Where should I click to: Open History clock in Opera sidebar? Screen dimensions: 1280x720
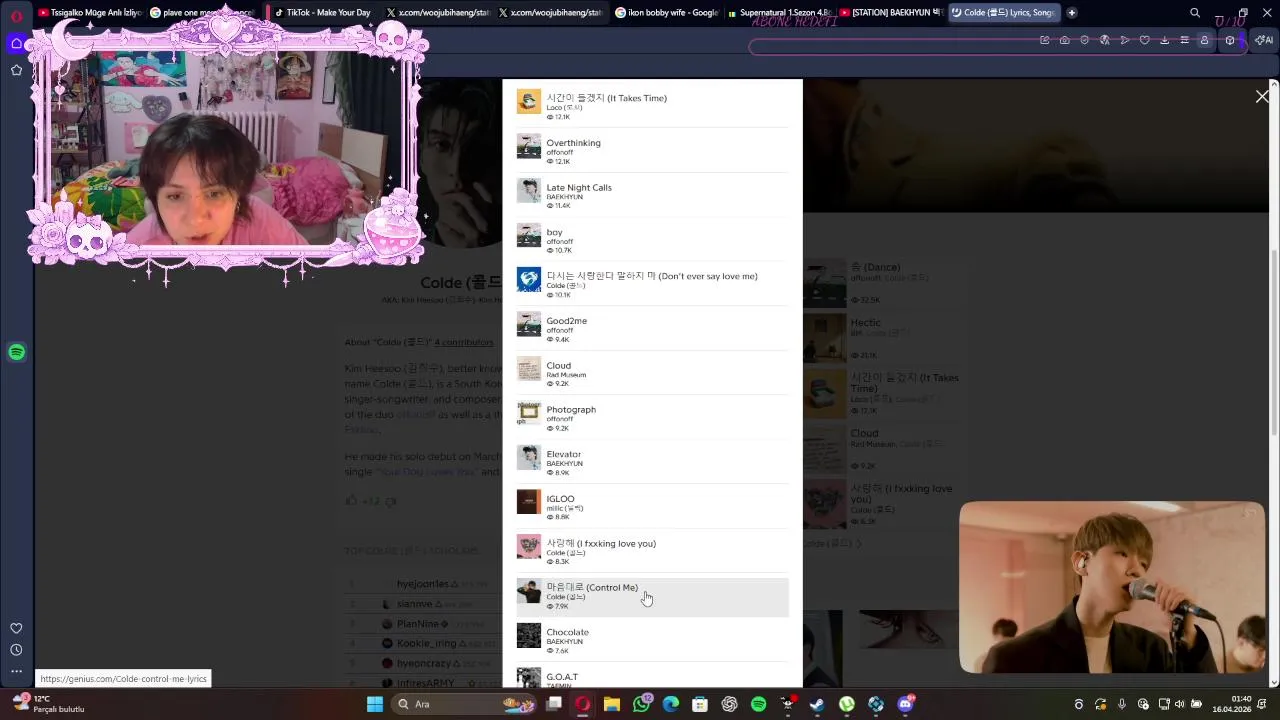pyautogui.click(x=16, y=650)
